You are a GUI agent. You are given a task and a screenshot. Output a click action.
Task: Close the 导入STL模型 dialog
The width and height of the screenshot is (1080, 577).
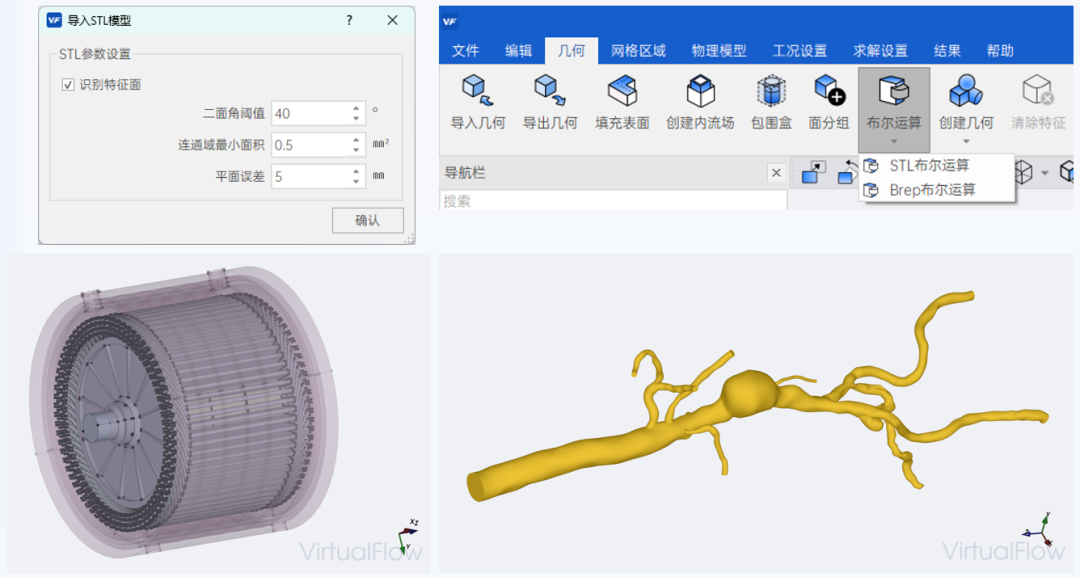tap(393, 21)
